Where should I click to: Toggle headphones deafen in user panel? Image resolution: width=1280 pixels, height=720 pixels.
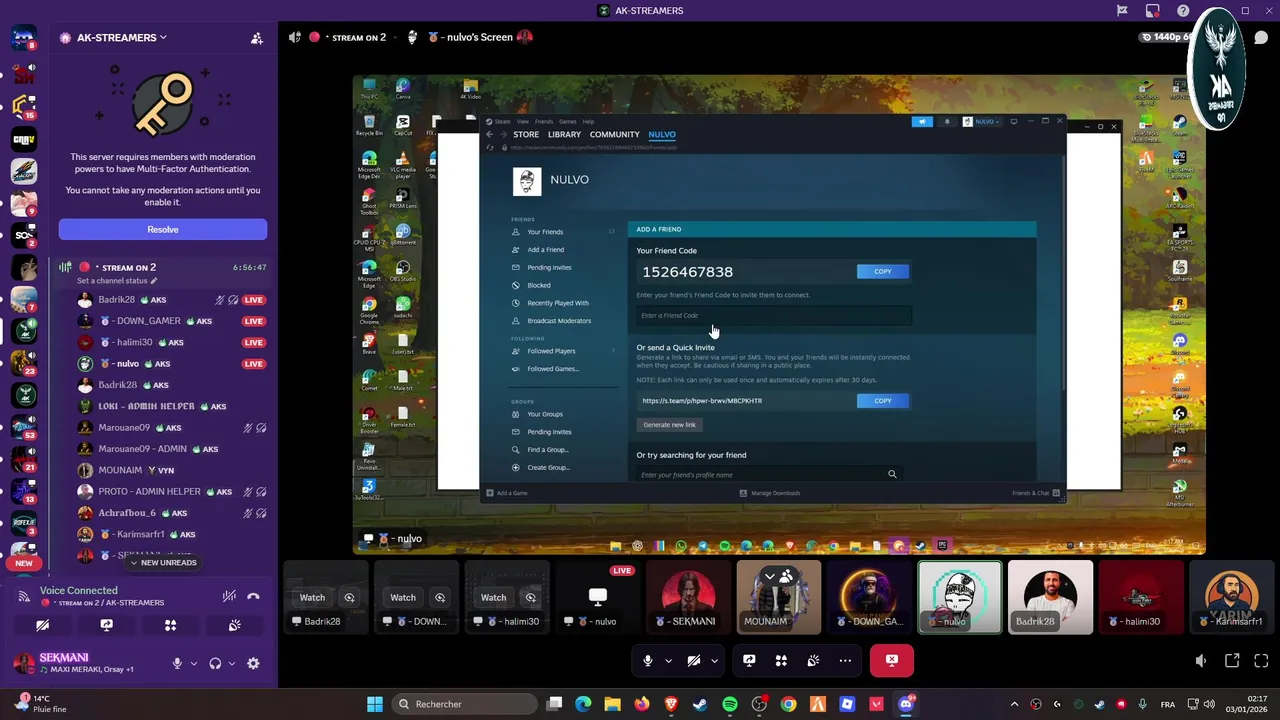coord(215,663)
